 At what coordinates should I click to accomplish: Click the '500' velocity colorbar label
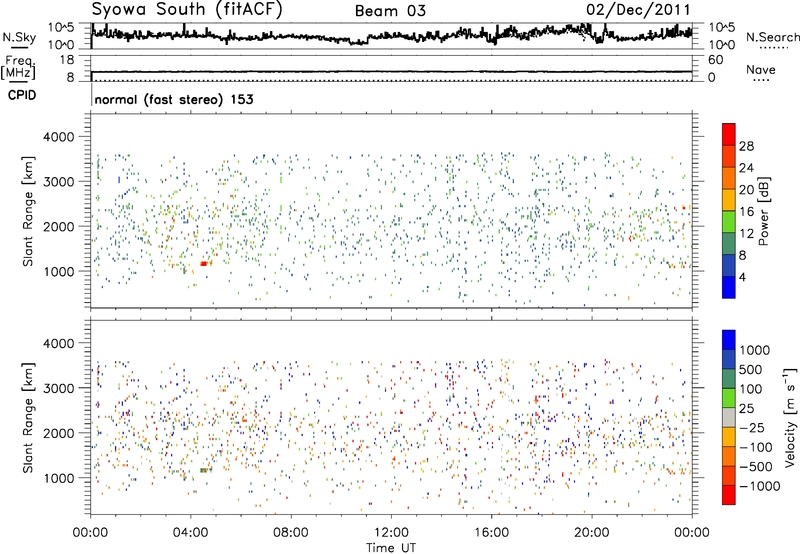[x=751, y=369]
